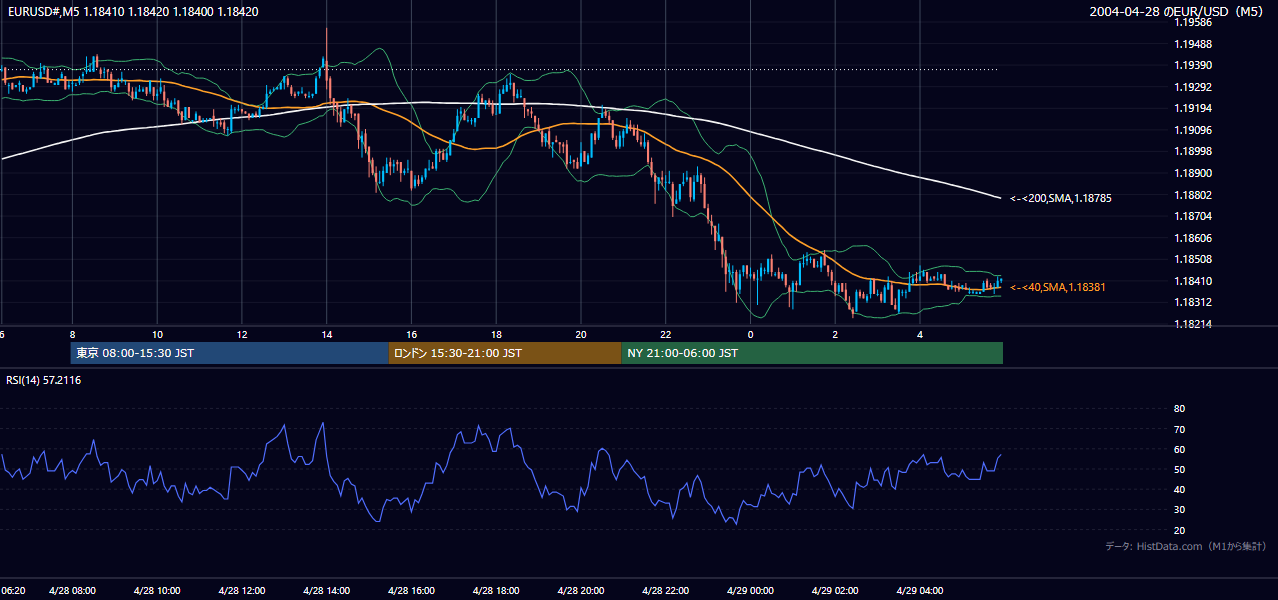The height and width of the screenshot is (600, 1278).
Task: Click price axis value 1.19390
Action: (1193, 65)
